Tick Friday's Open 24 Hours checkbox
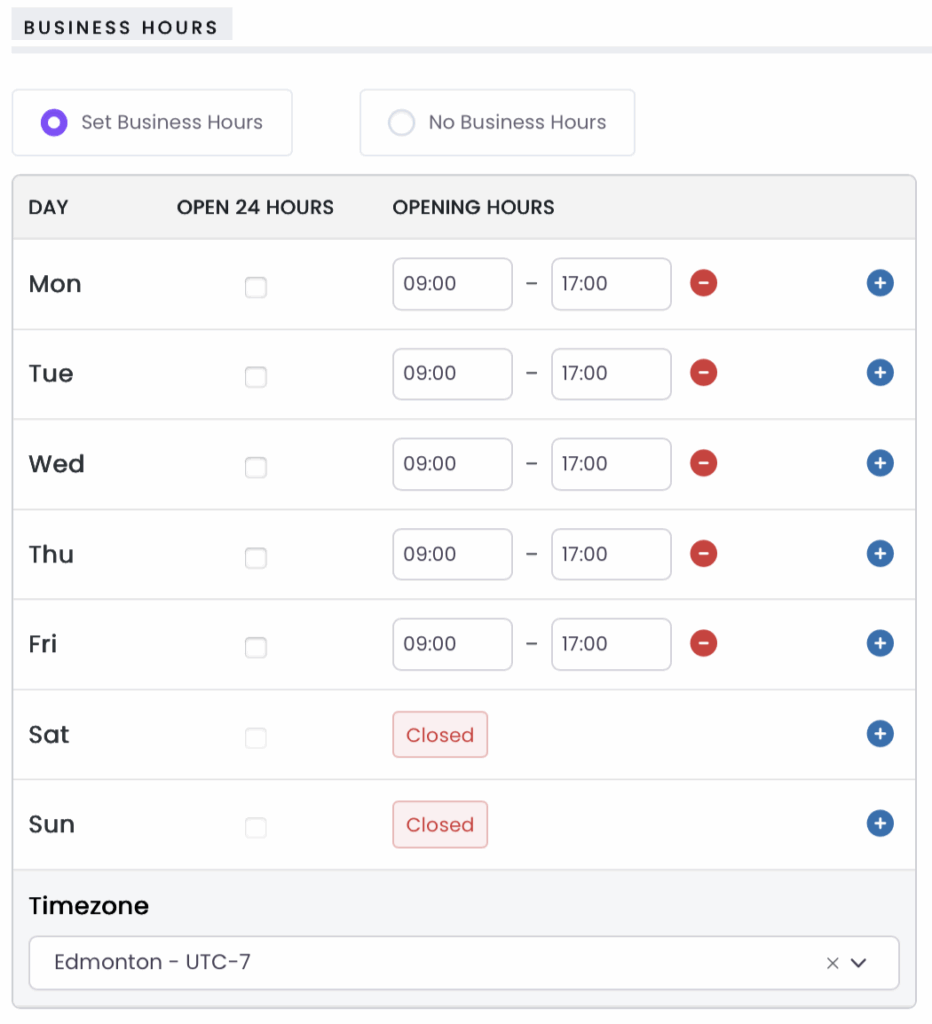The width and height of the screenshot is (932, 1024). pyautogui.click(x=256, y=648)
